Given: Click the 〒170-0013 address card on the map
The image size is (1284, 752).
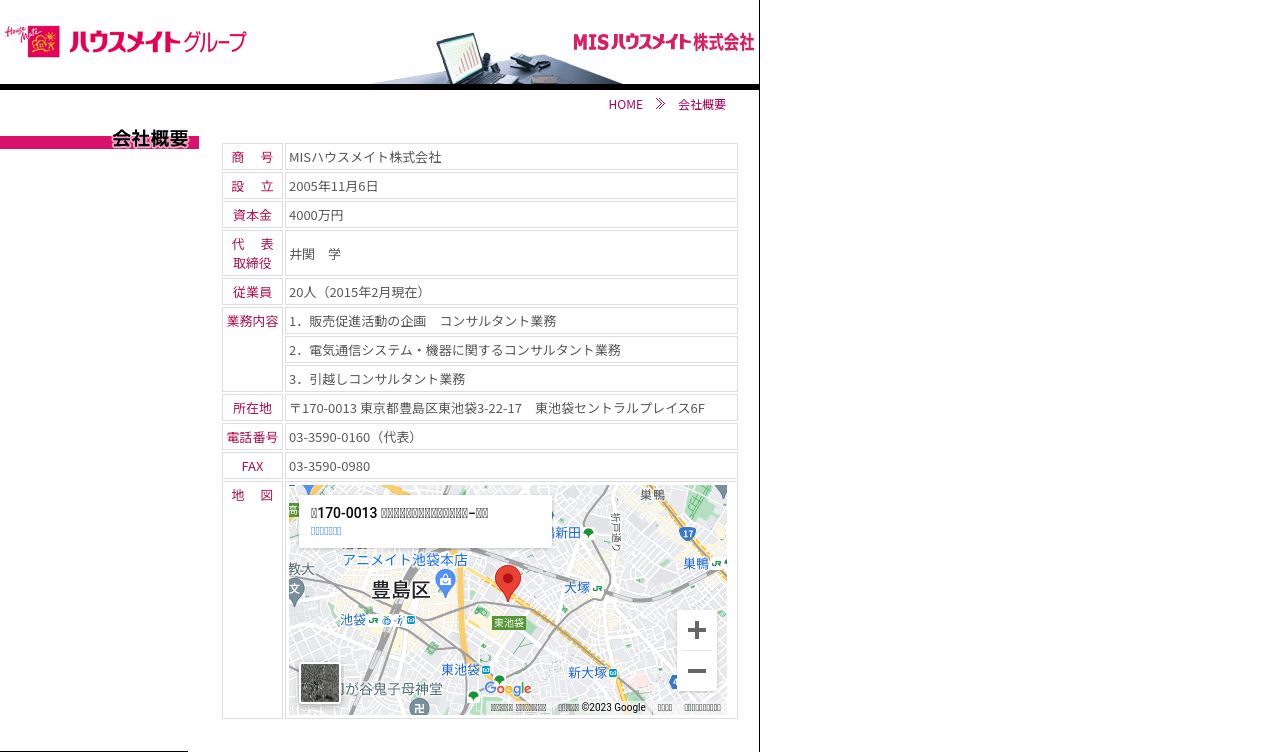Looking at the screenshot, I should tap(425, 521).
